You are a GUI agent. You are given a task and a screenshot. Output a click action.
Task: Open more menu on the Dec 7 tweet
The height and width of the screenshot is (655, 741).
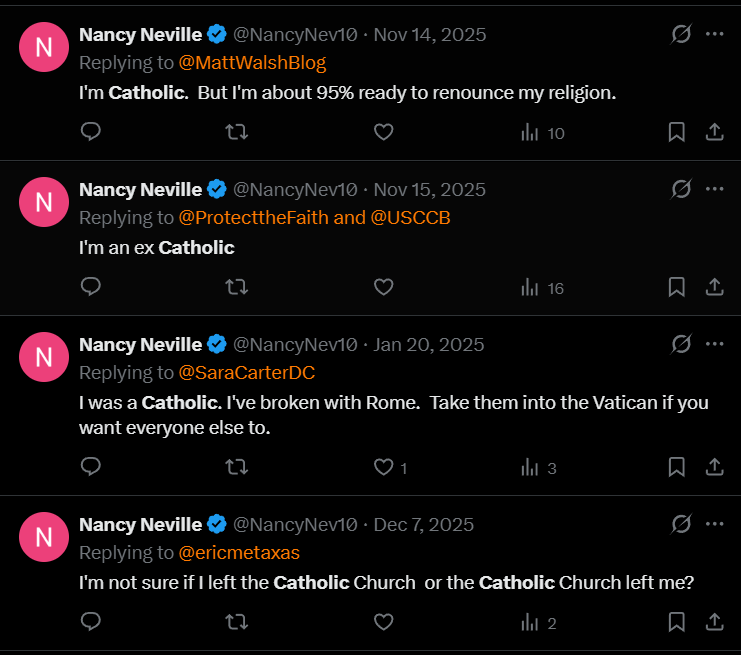715,524
